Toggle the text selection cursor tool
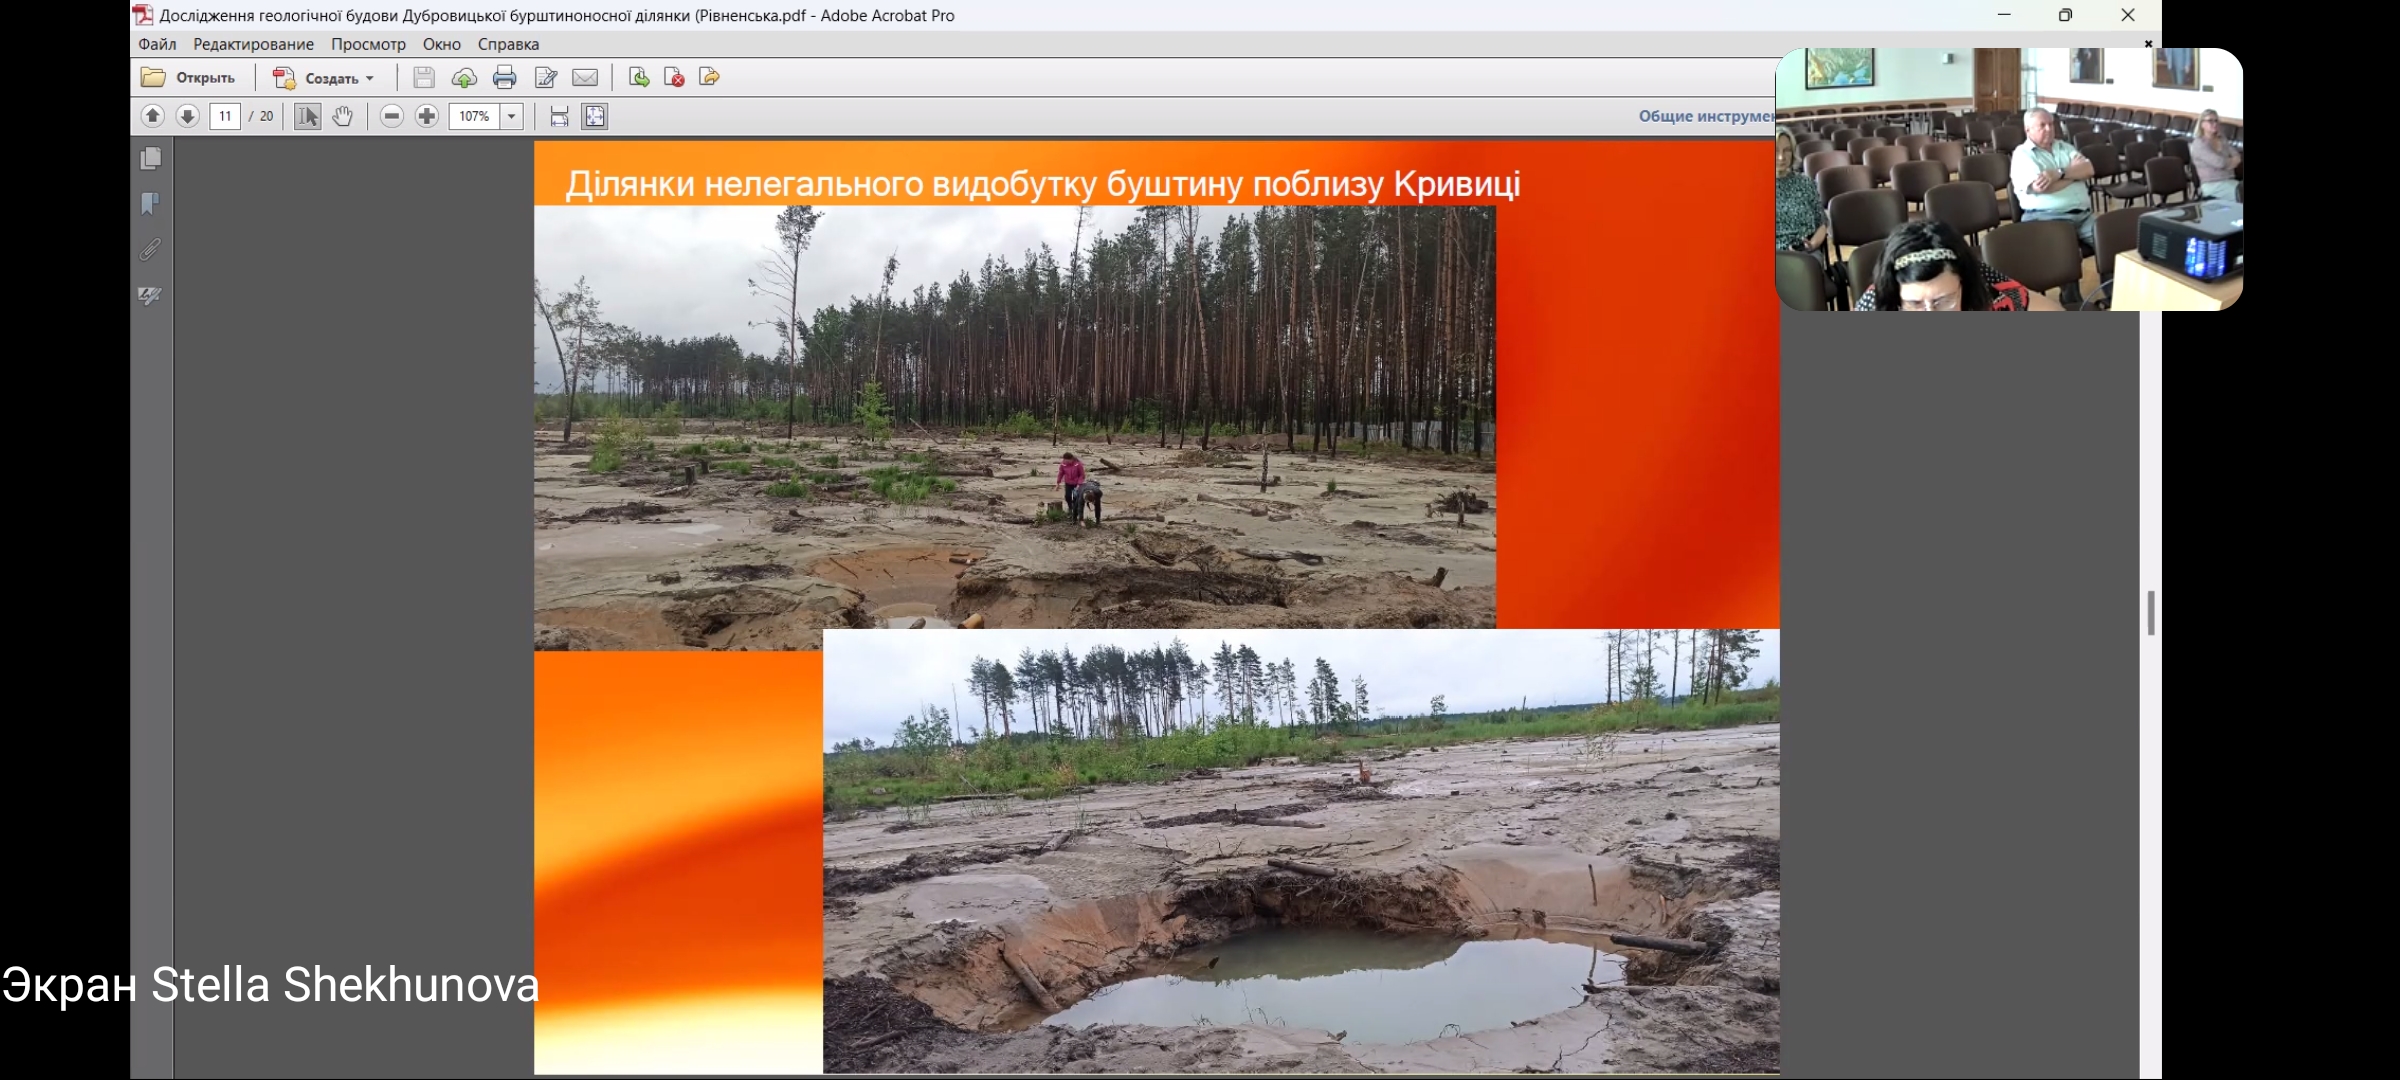2400x1080 pixels. [x=307, y=116]
